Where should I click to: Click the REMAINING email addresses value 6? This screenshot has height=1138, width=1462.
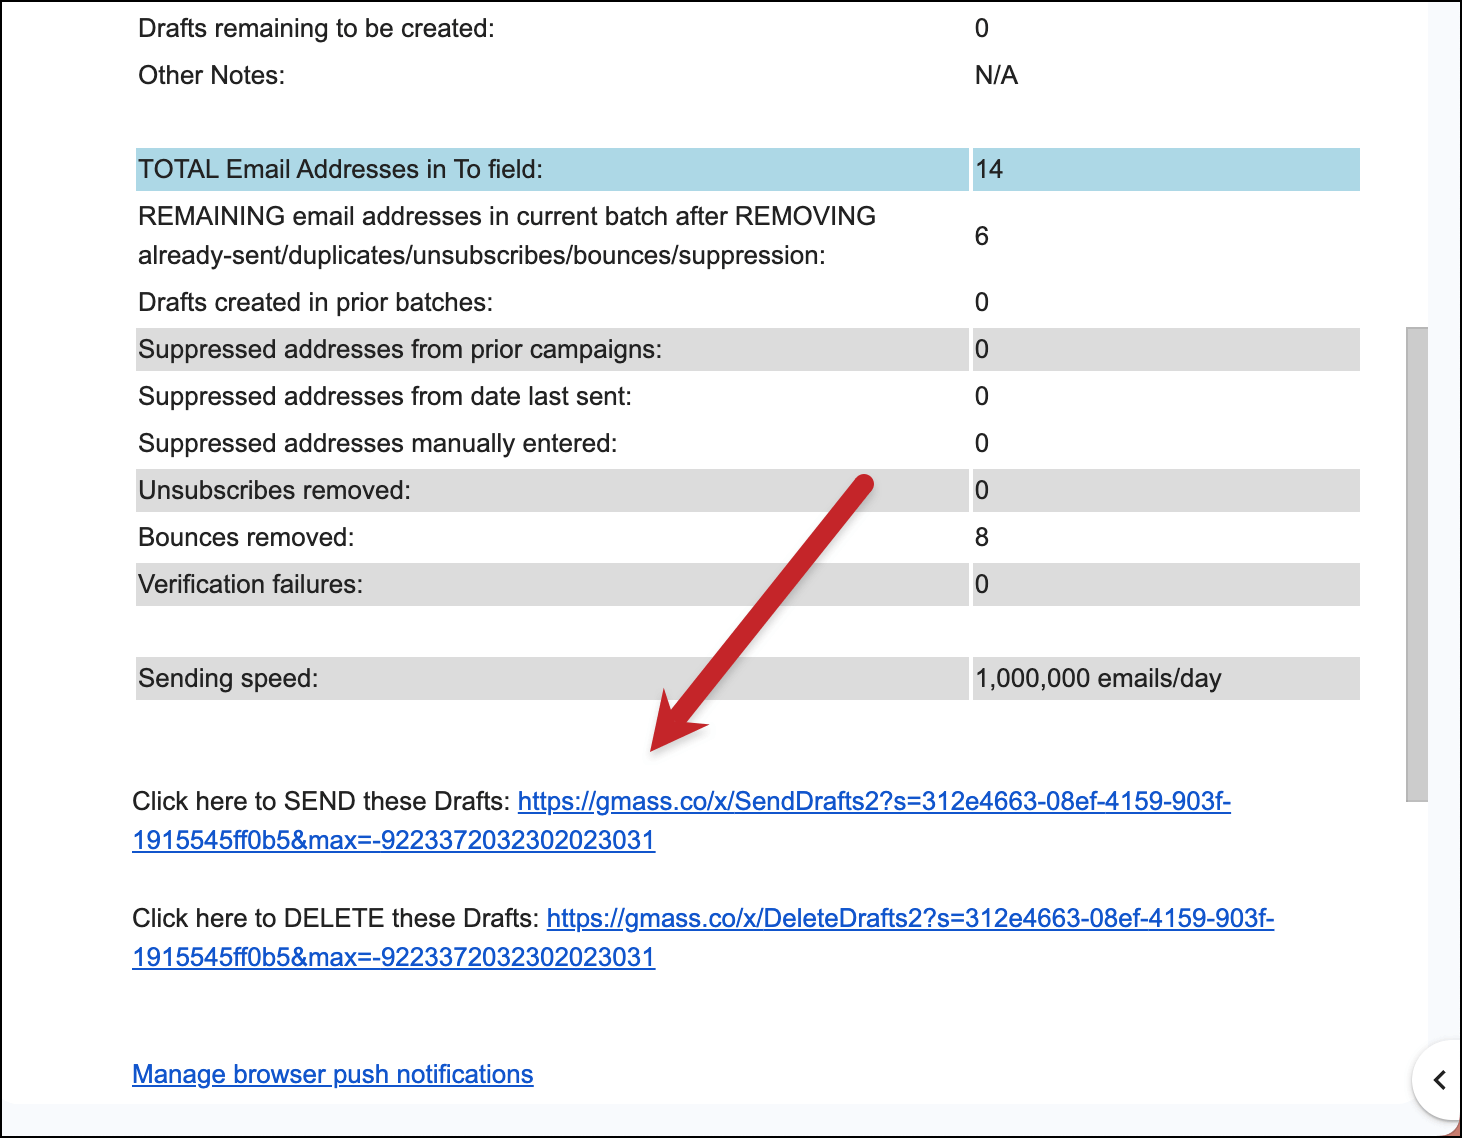pyautogui.click(x=982, y=236)
